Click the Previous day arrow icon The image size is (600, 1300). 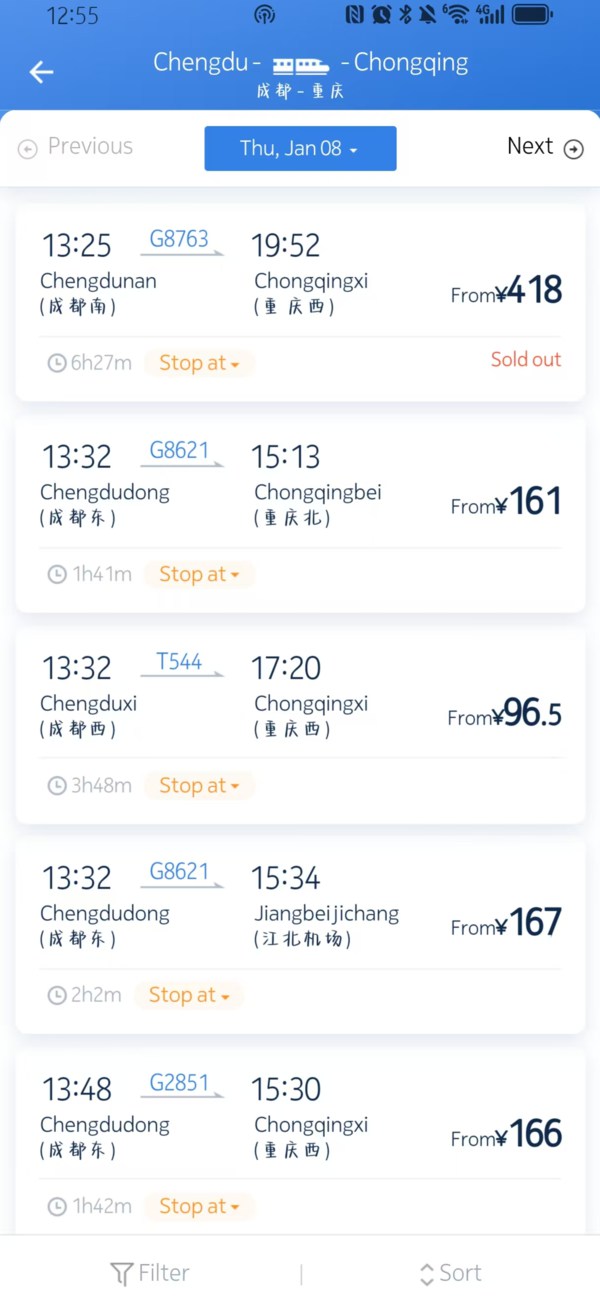tap(28, 149)
